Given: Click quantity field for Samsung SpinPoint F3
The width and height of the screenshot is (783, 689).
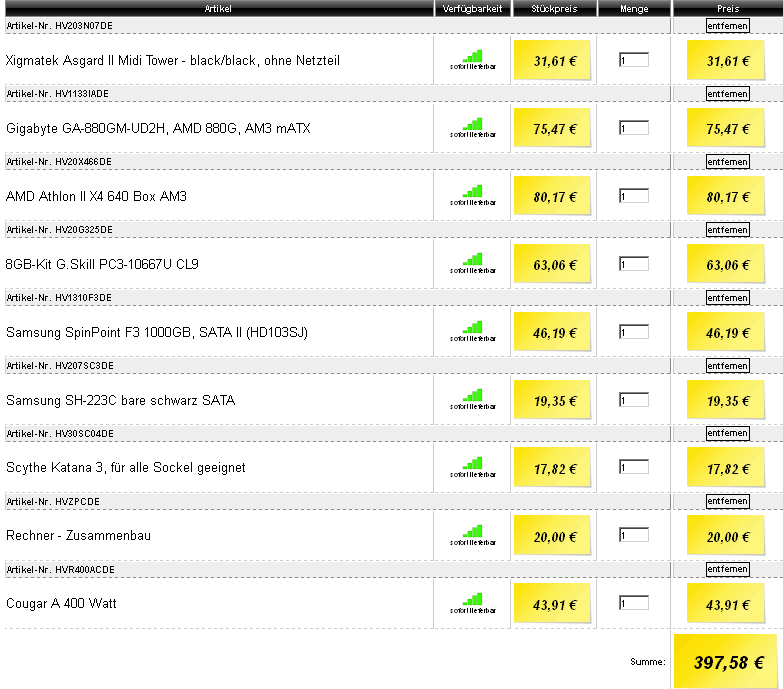Looking at the screenshot, I should coord(634,332).
